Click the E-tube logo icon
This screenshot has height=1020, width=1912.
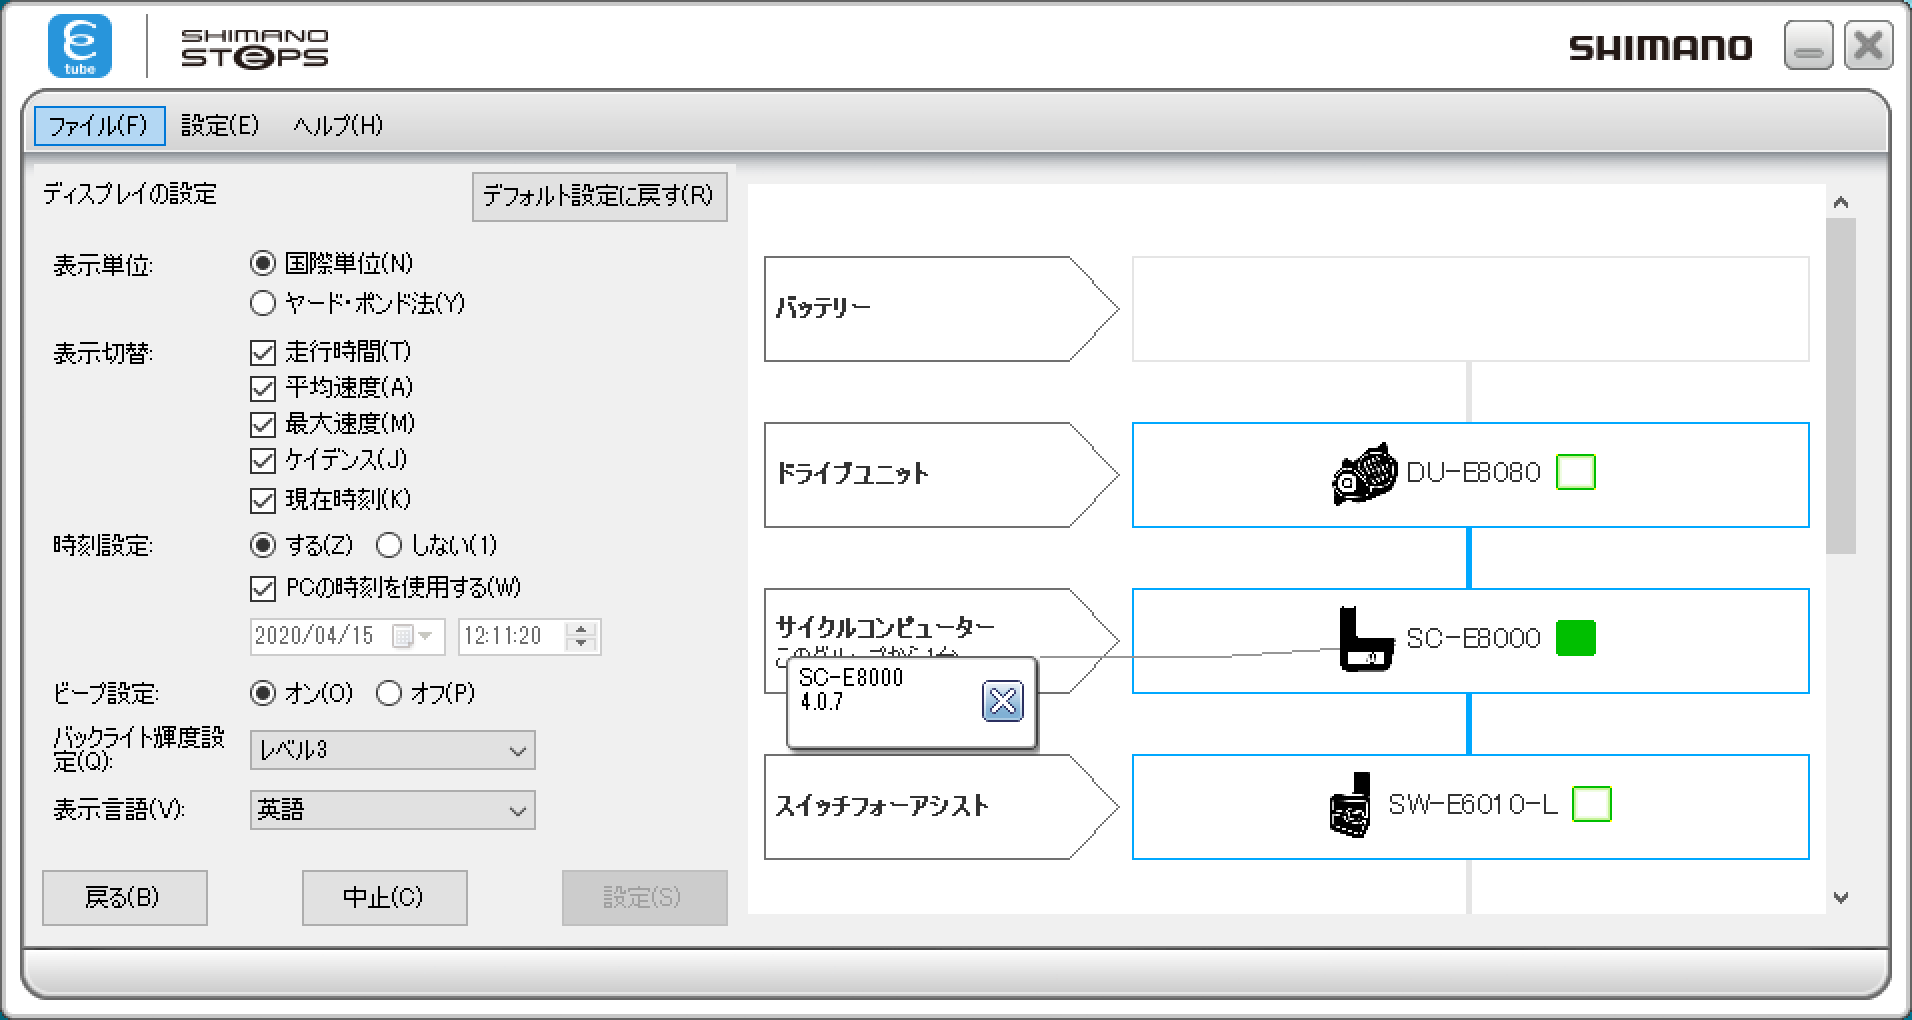[80, 46]
